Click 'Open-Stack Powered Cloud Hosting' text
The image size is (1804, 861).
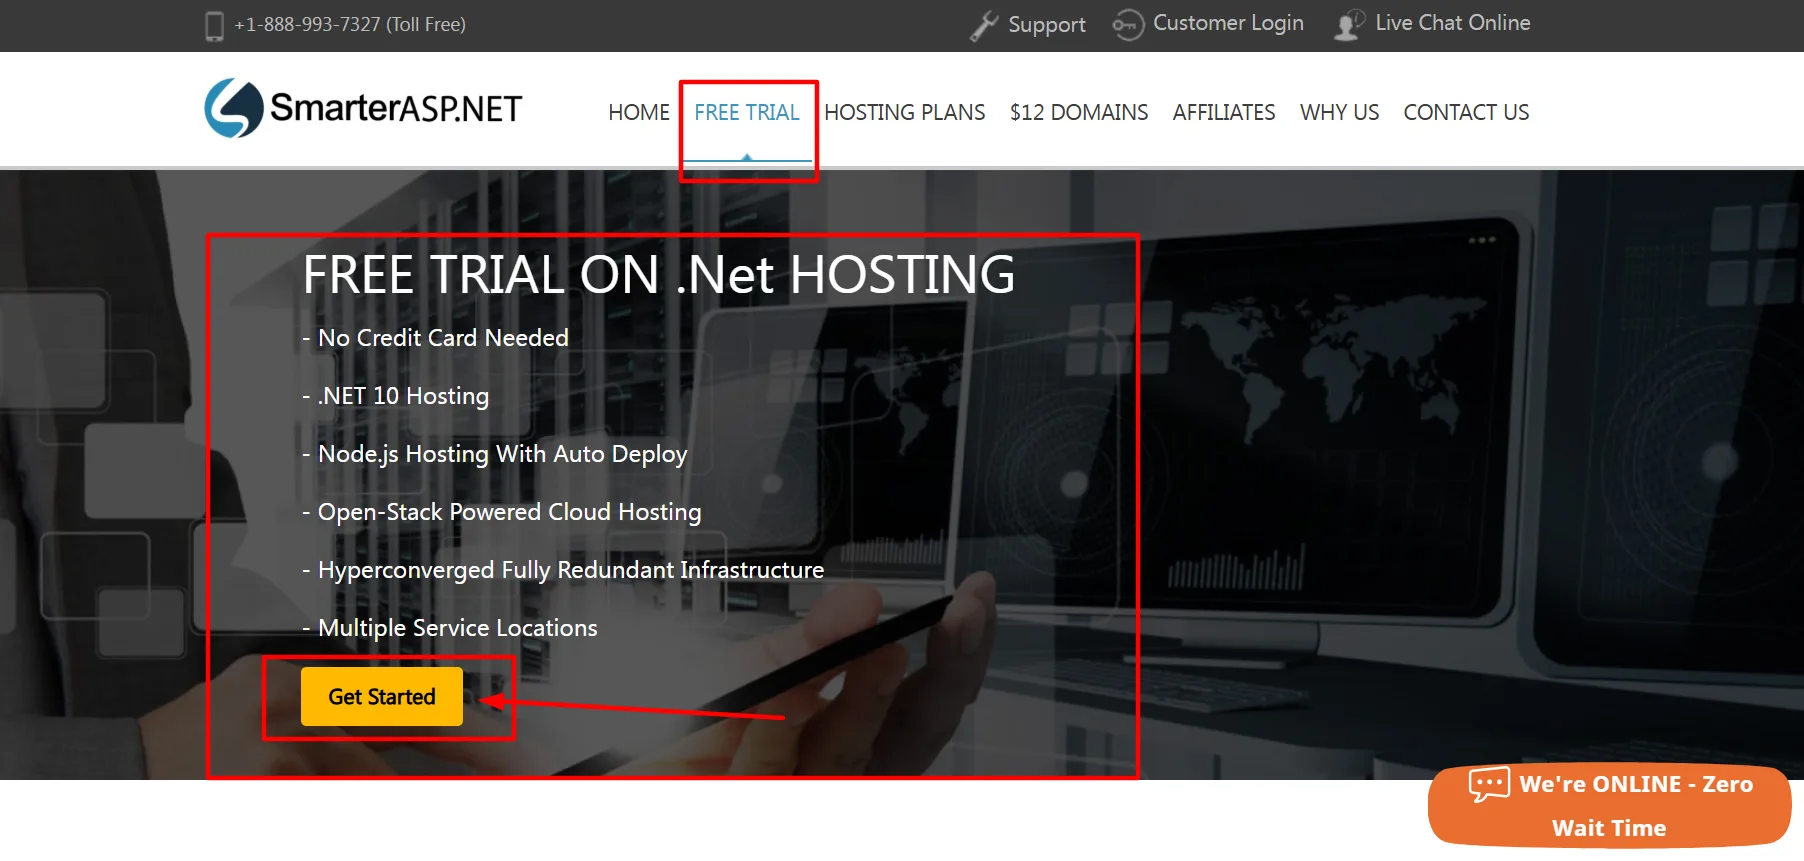(x=510, y=512)
